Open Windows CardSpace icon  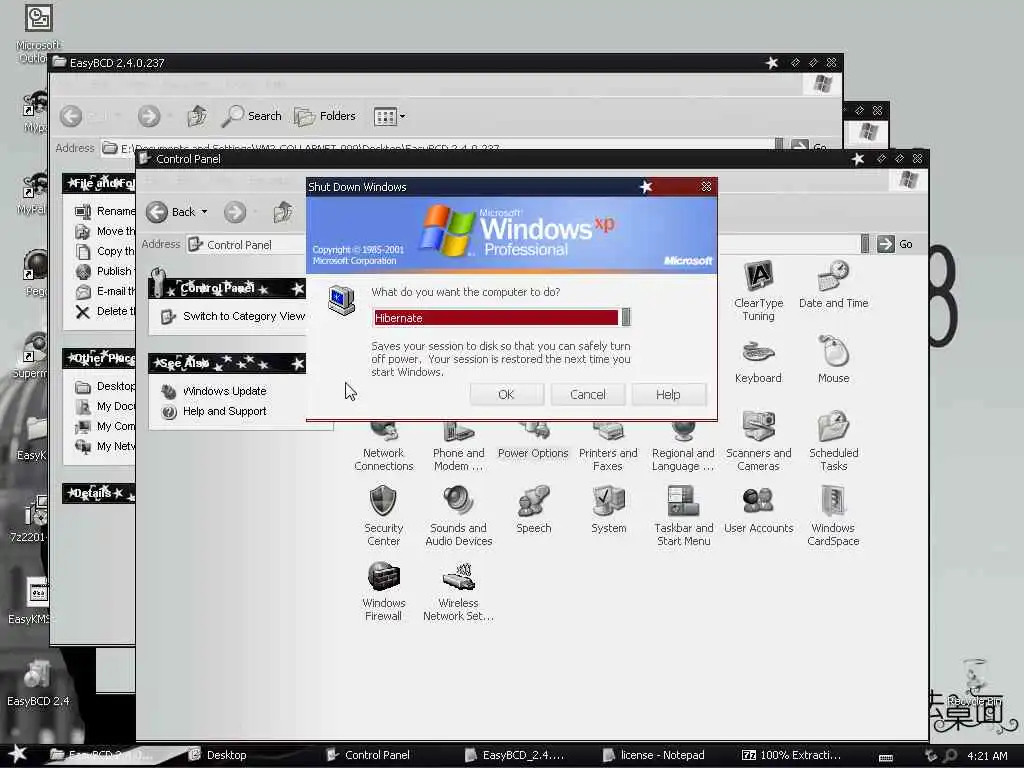coord(833,516)
